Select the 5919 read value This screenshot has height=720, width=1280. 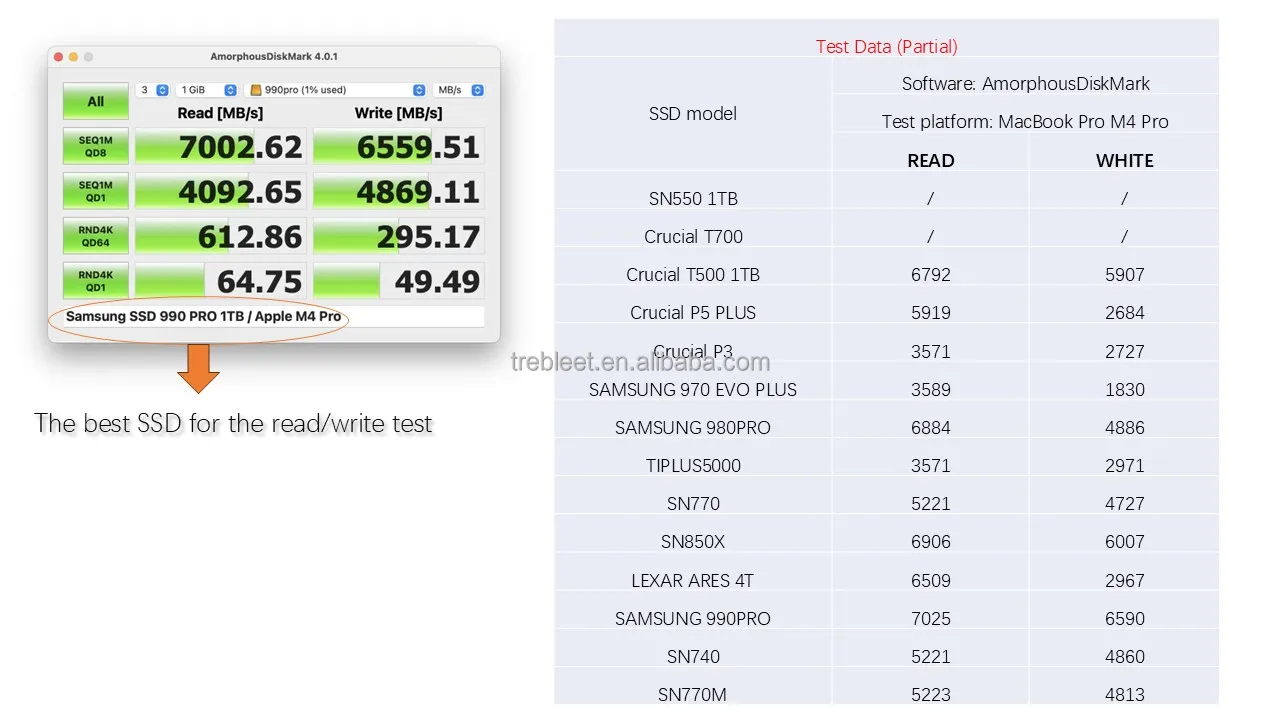(x=931, y=313)
